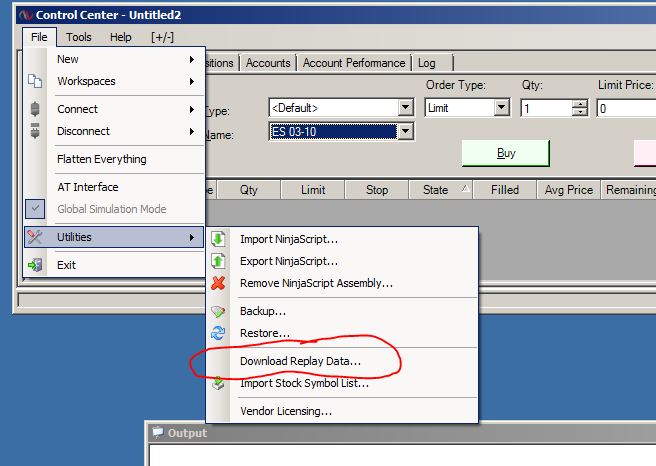Sort by the Filled column header
The image size is (656, 466).
[505, 190]
